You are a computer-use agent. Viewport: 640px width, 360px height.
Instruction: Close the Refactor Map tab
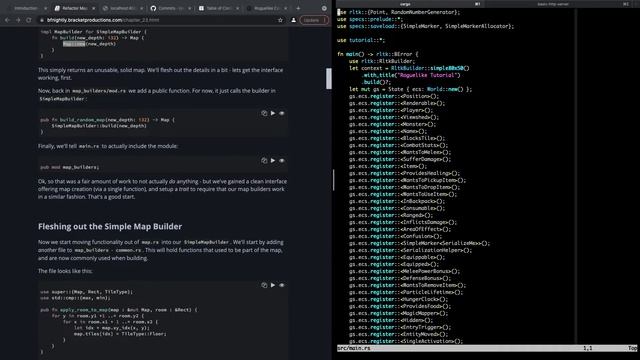point(93,8)
